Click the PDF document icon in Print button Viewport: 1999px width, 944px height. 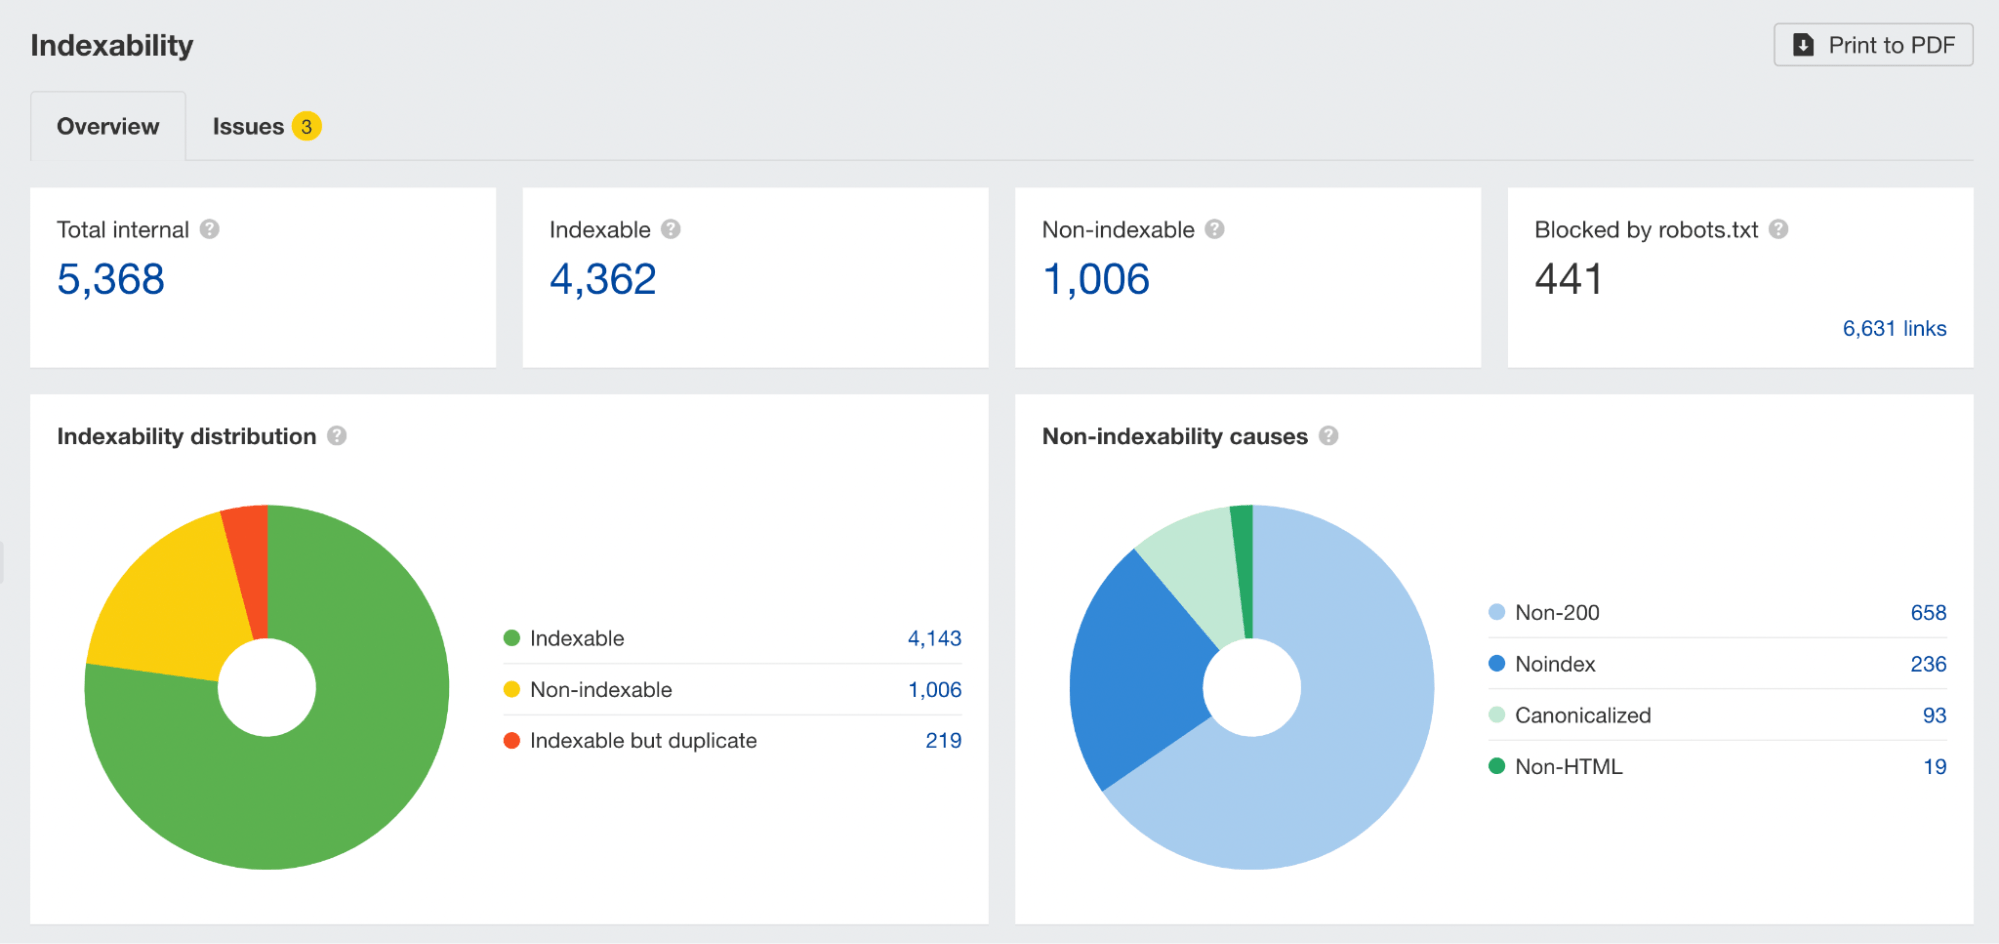point(1803,44)
